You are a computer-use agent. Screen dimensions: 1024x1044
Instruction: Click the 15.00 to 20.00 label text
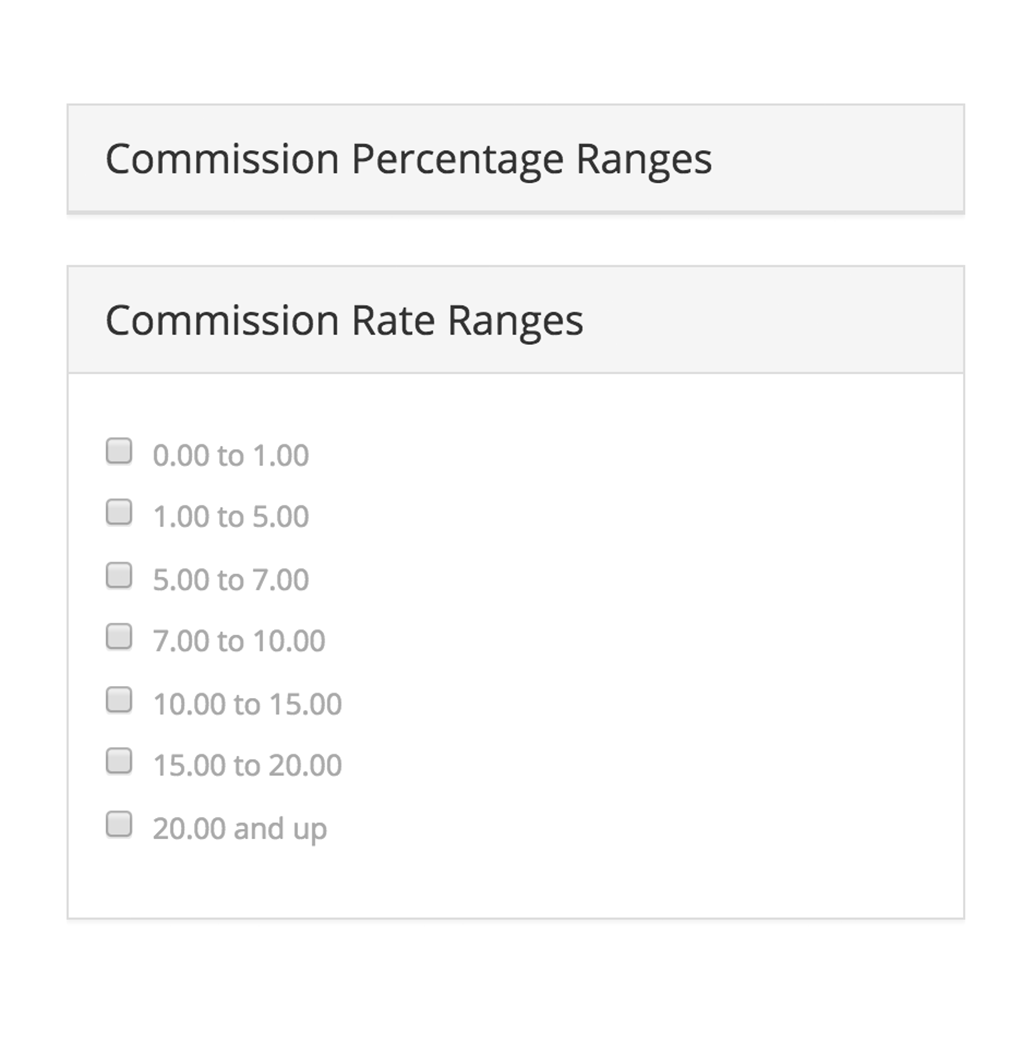pyautogui.click(x=248, y=766)
